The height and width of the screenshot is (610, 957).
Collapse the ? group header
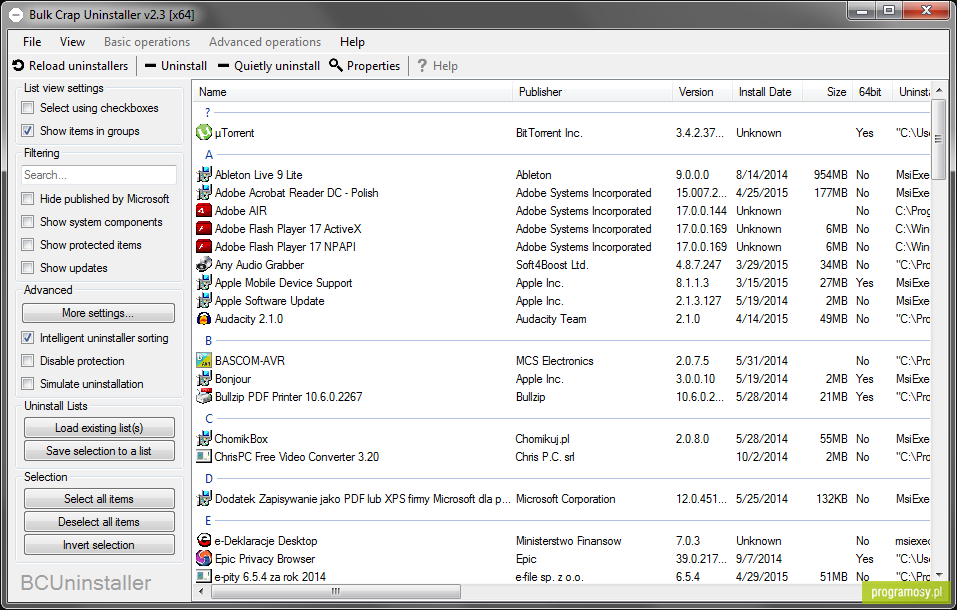208,112
